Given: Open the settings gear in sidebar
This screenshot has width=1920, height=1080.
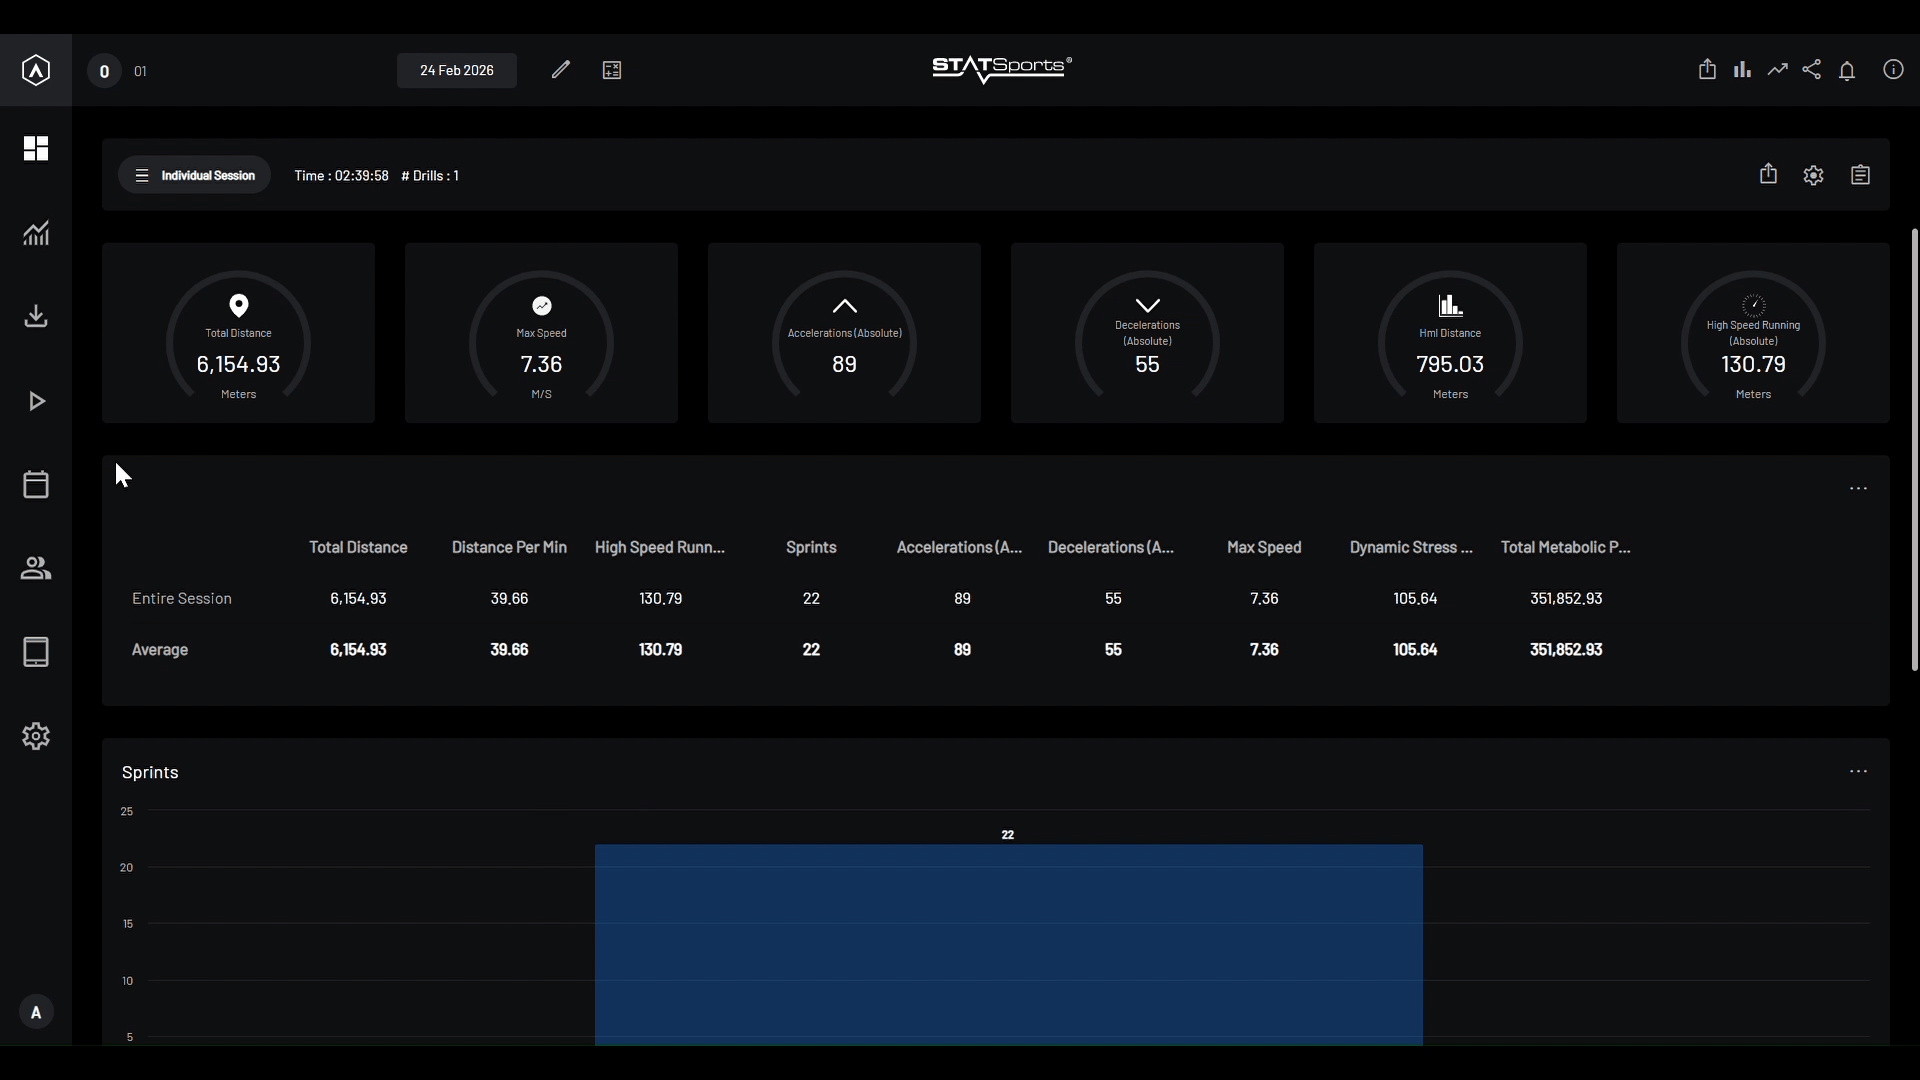Looking at the screenshot, I should point(36,736).
